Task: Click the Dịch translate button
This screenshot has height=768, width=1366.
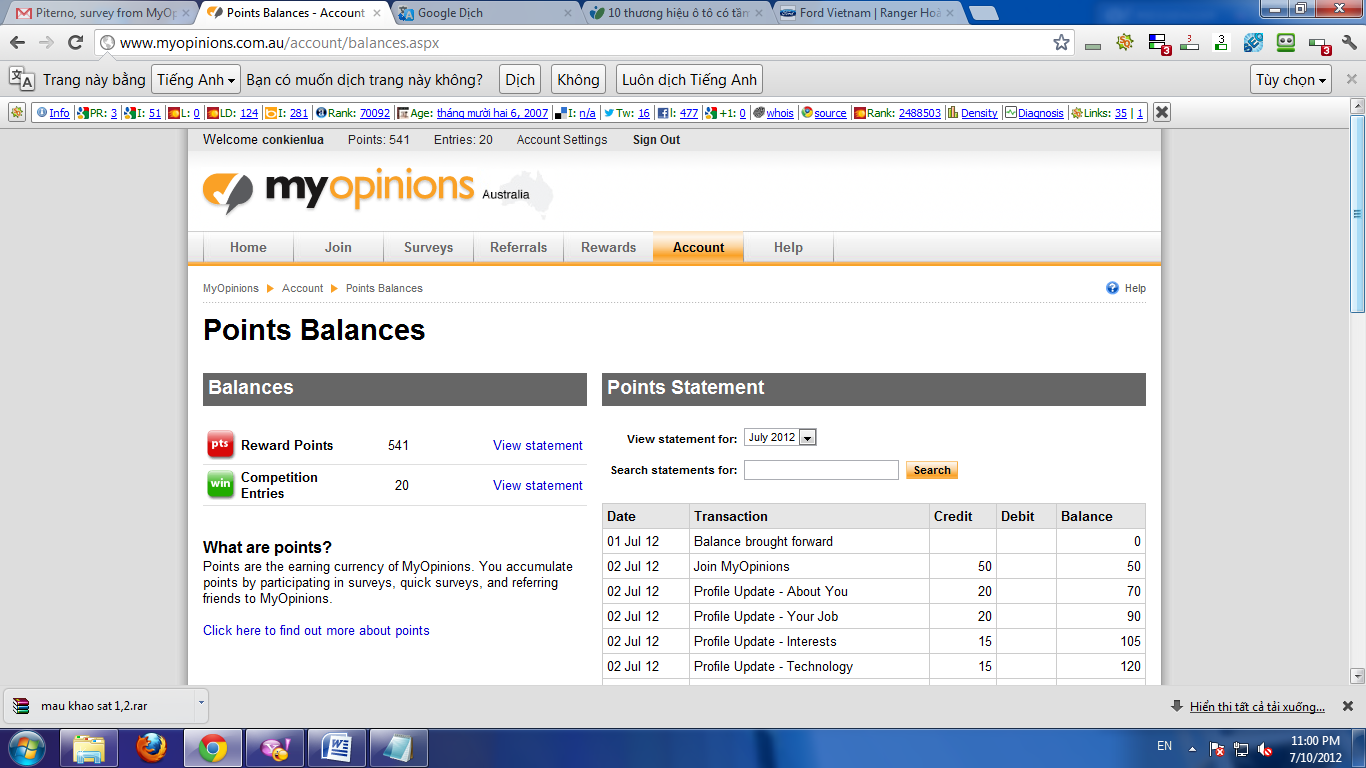Action: [x=520, y=80]
